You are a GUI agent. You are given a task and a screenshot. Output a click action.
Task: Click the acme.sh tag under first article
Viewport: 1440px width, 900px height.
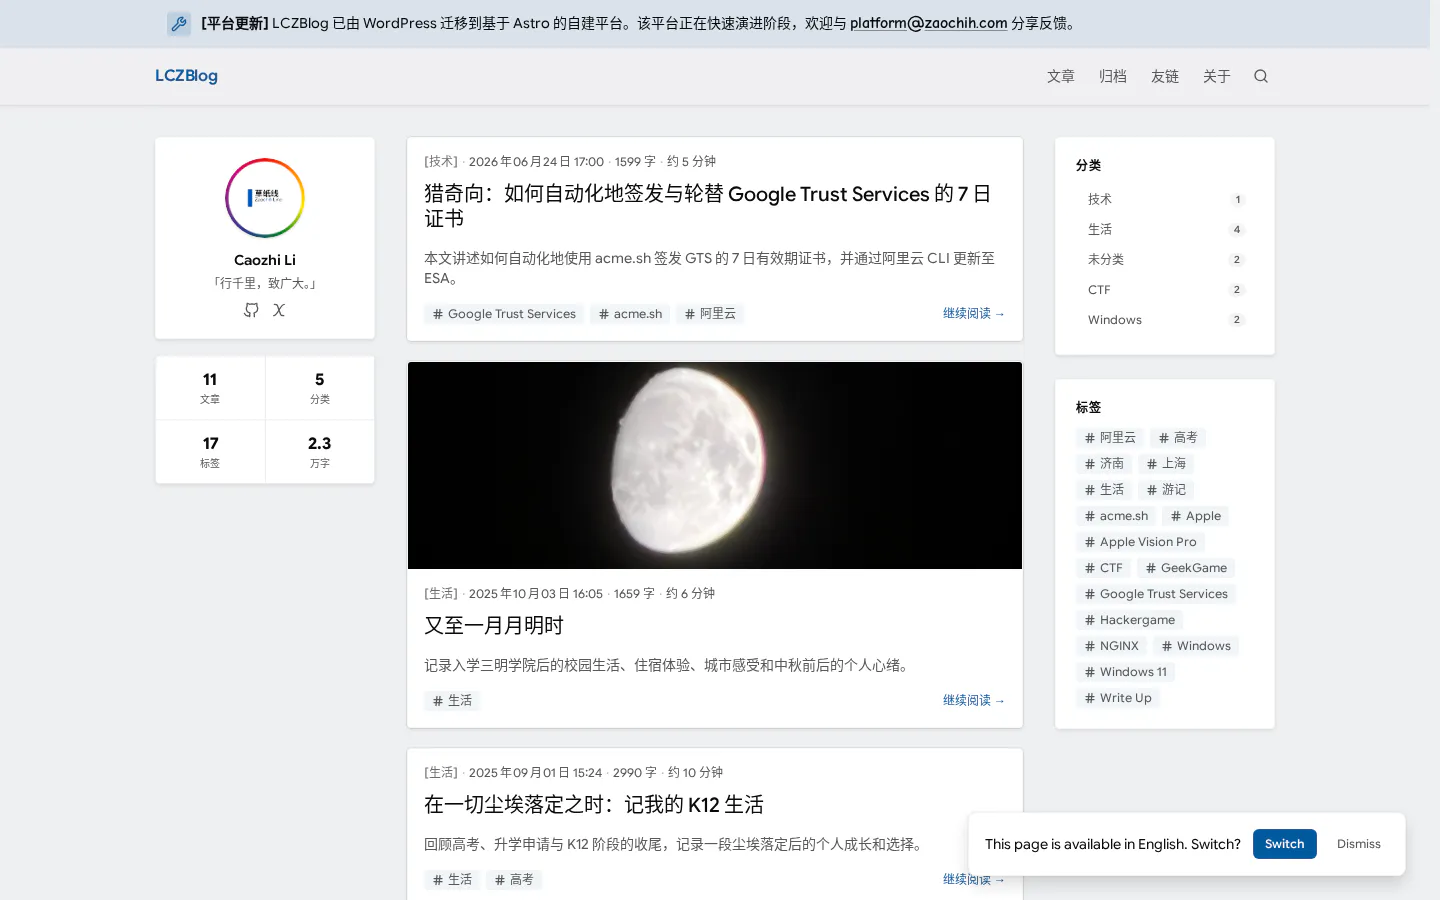(630, 314)
